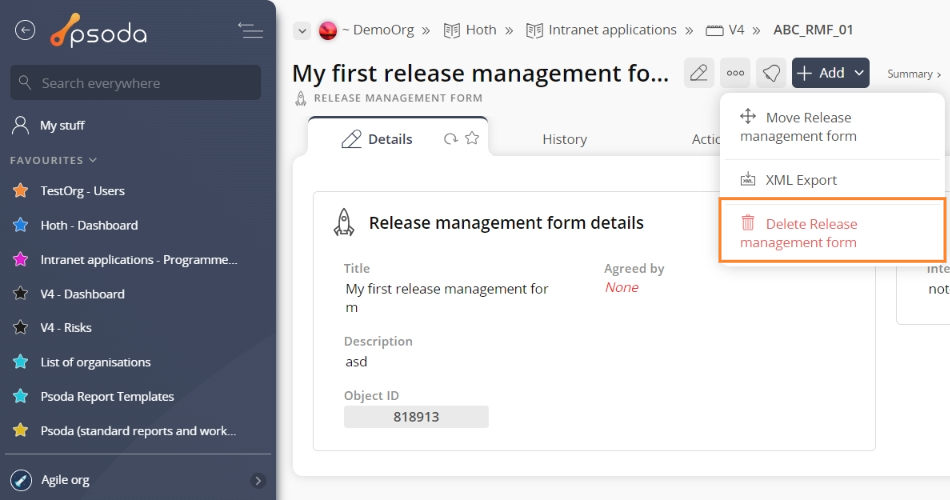
Task: Collapse the Favourites section chevron
Action: [93, 160]
